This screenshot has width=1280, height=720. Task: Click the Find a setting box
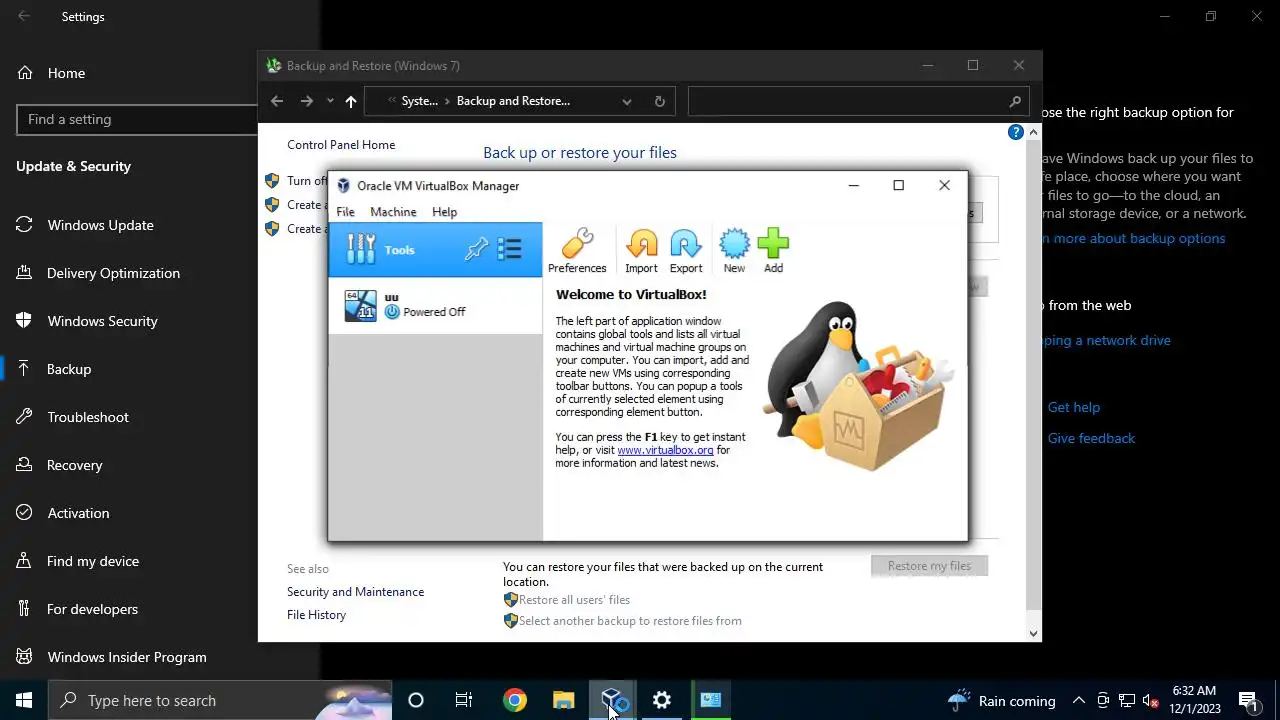[x=137, y=119]
